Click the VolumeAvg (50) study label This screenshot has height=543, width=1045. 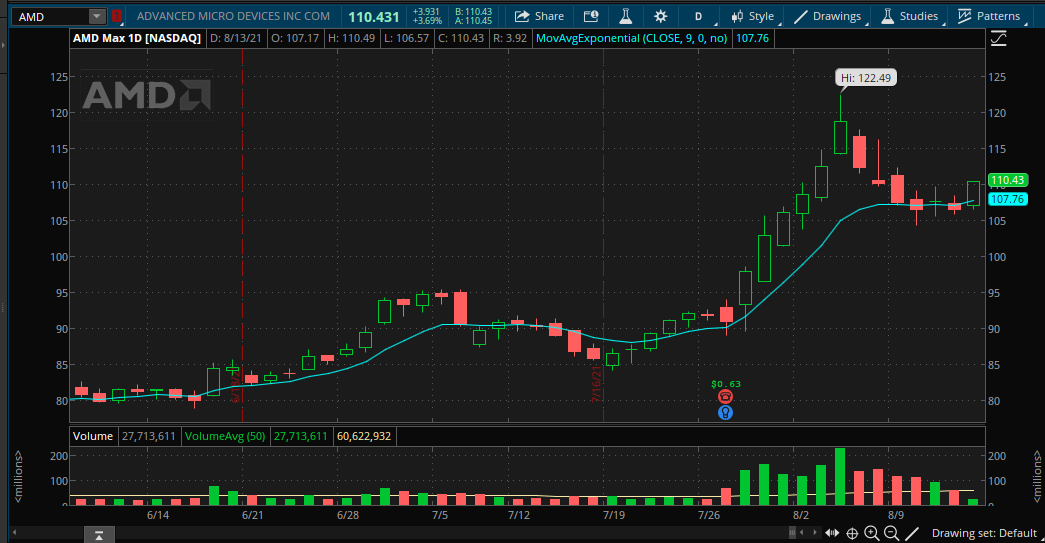(x=225, y=436)
